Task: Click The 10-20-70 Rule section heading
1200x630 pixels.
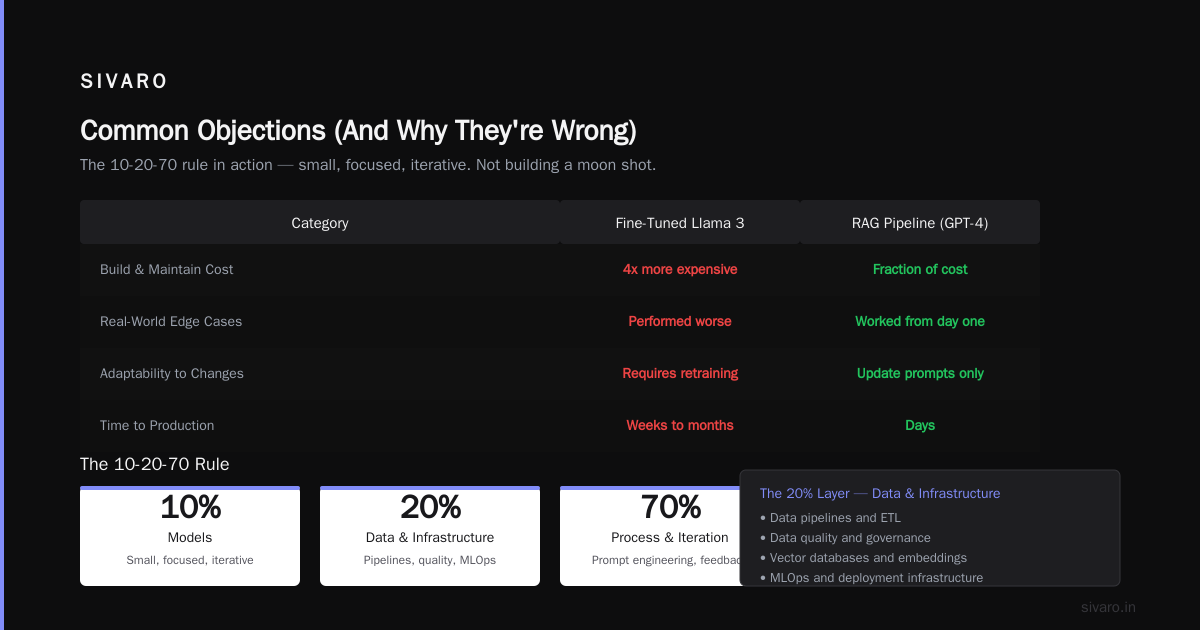Action: click(x=155, y=464)
